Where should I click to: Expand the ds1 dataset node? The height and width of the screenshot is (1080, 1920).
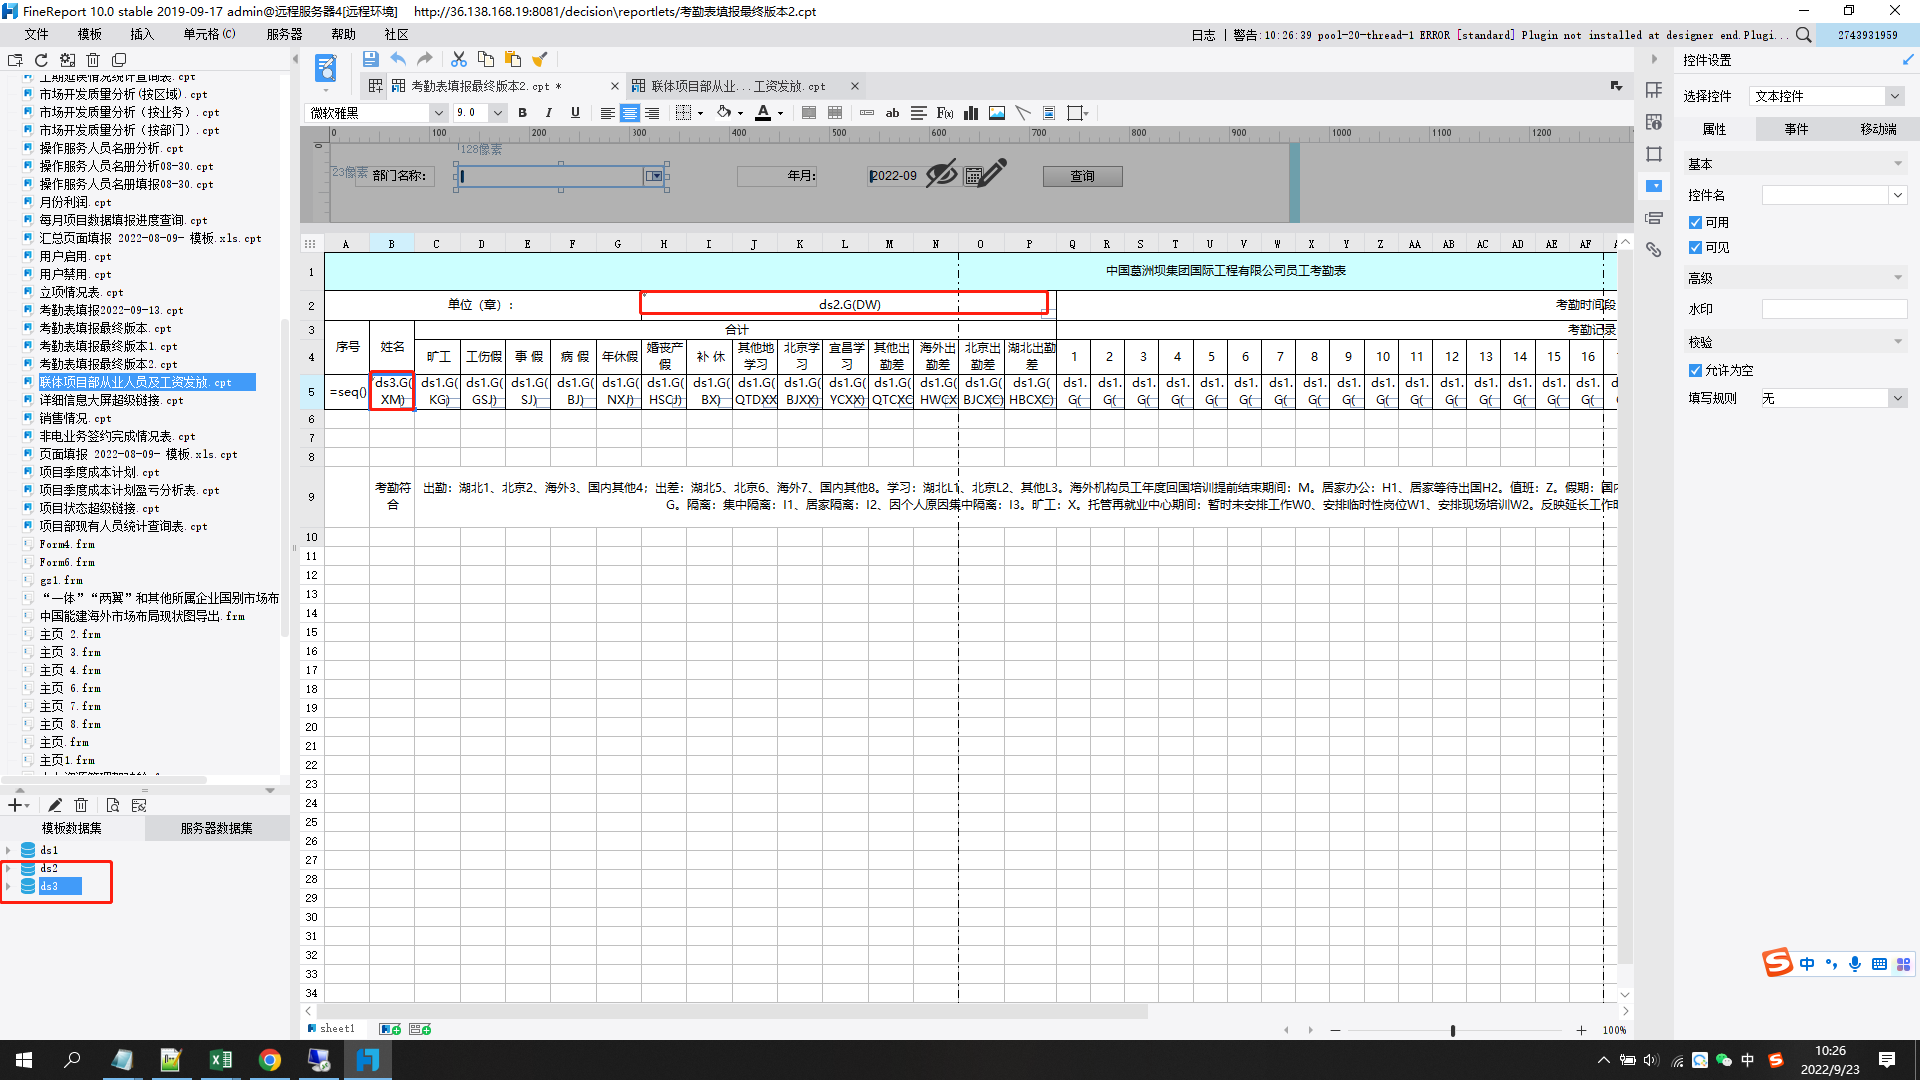[8, 850]
